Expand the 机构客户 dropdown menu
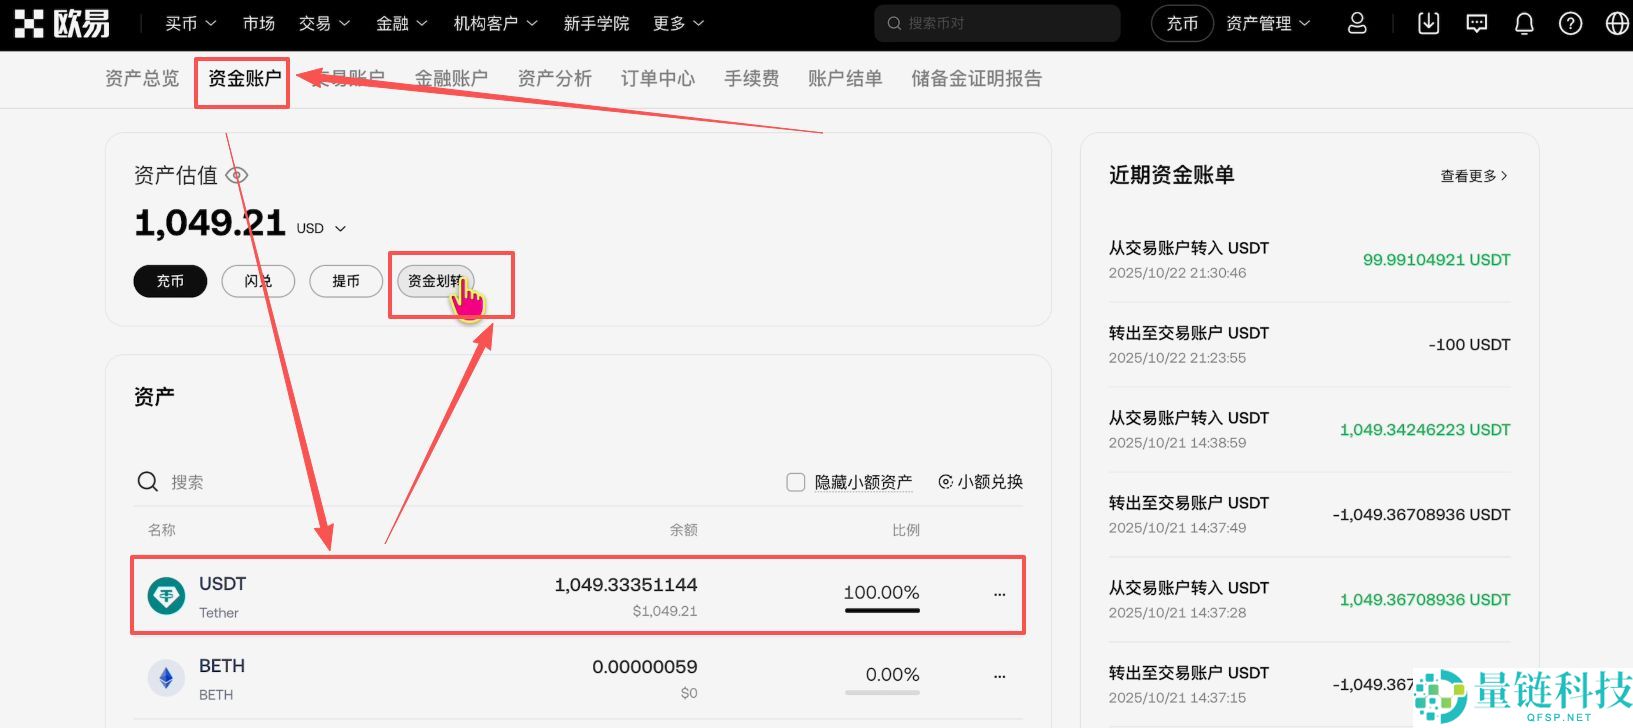The height and width of the screenshot is (728, 1633). pyautogui.click(x=495, y=23)
